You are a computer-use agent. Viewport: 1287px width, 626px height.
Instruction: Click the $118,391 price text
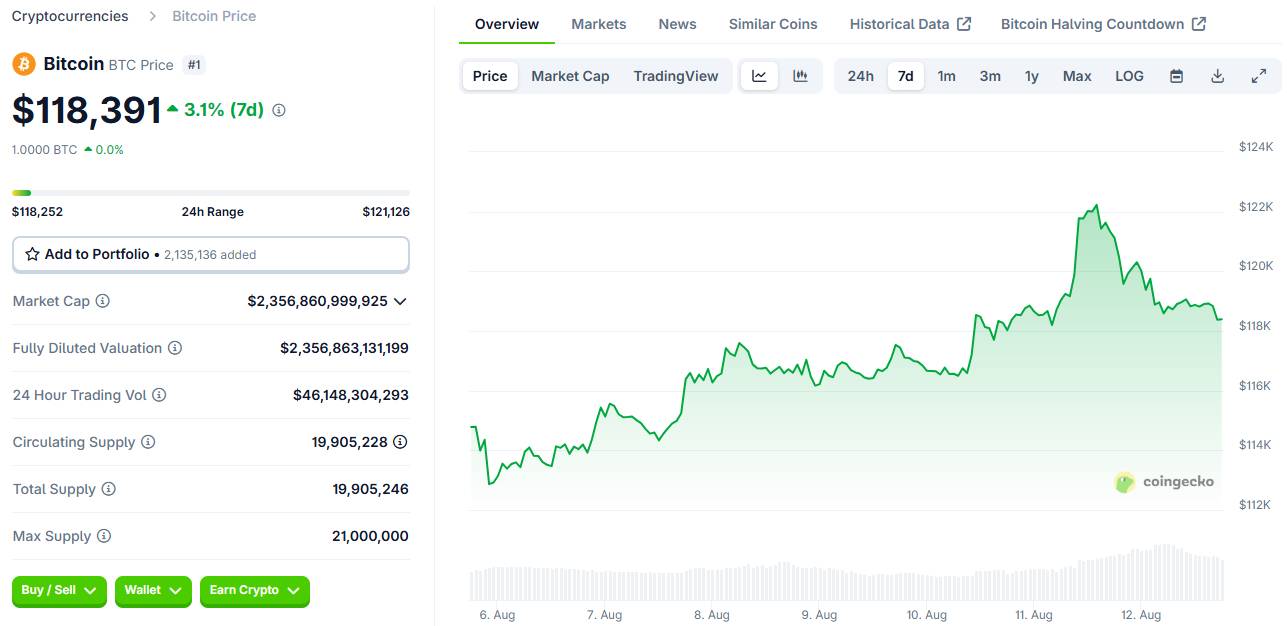tap(87, 110)
